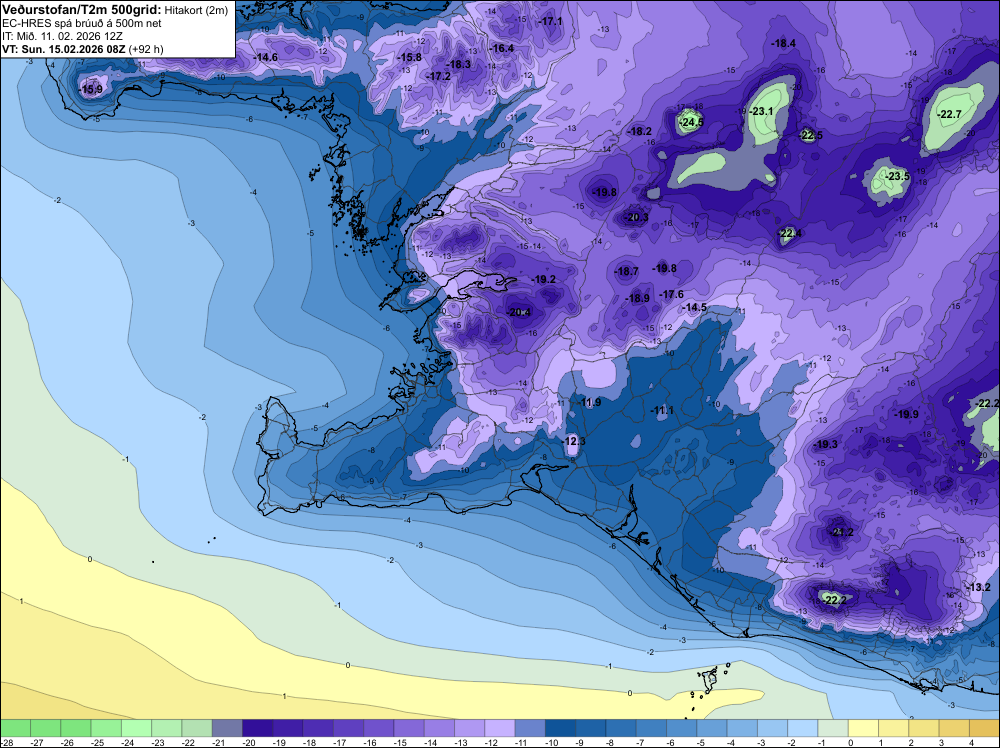The height and width of the screenshot is (748, 1000).
Task: Click the -19.3 temperature value
Action: (826, 444)
